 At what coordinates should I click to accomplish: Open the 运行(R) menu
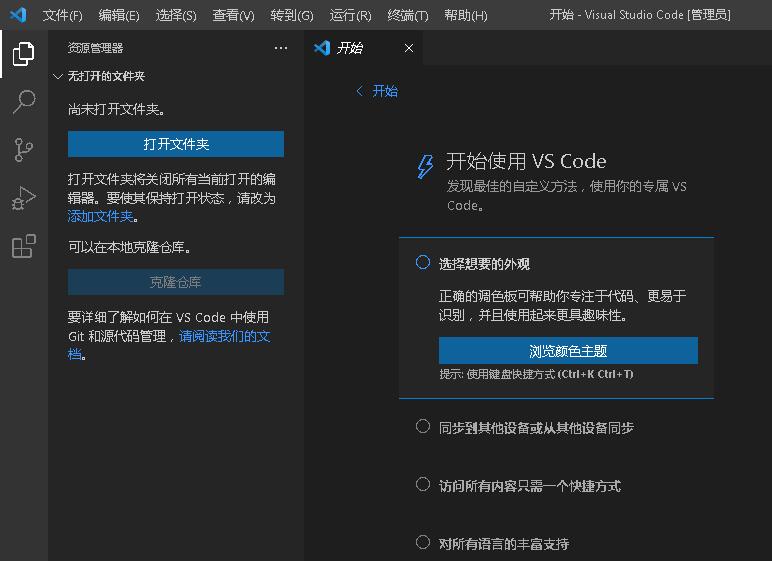[350, 15]
